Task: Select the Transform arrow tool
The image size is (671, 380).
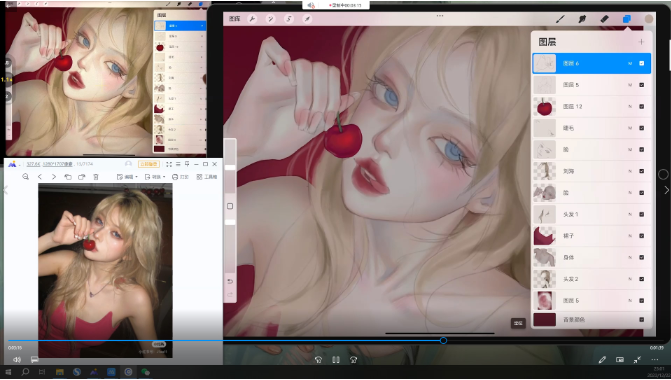Action: [307, 19]
